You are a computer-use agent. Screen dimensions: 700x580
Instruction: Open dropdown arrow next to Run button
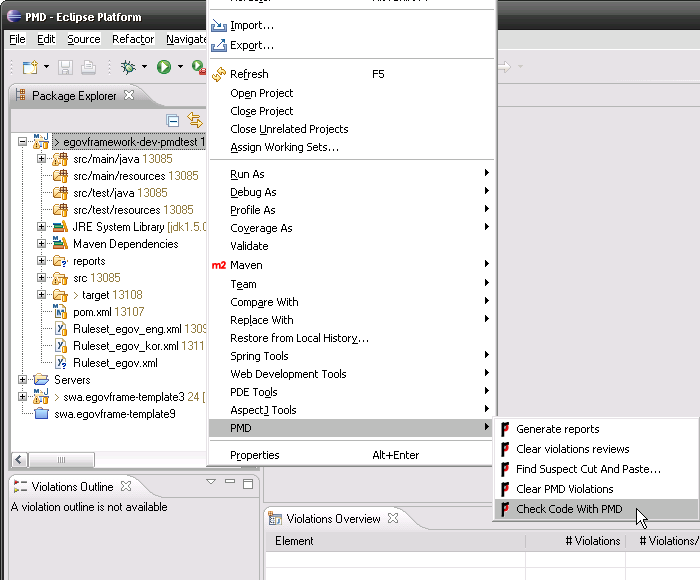click(x=180, y=67)
